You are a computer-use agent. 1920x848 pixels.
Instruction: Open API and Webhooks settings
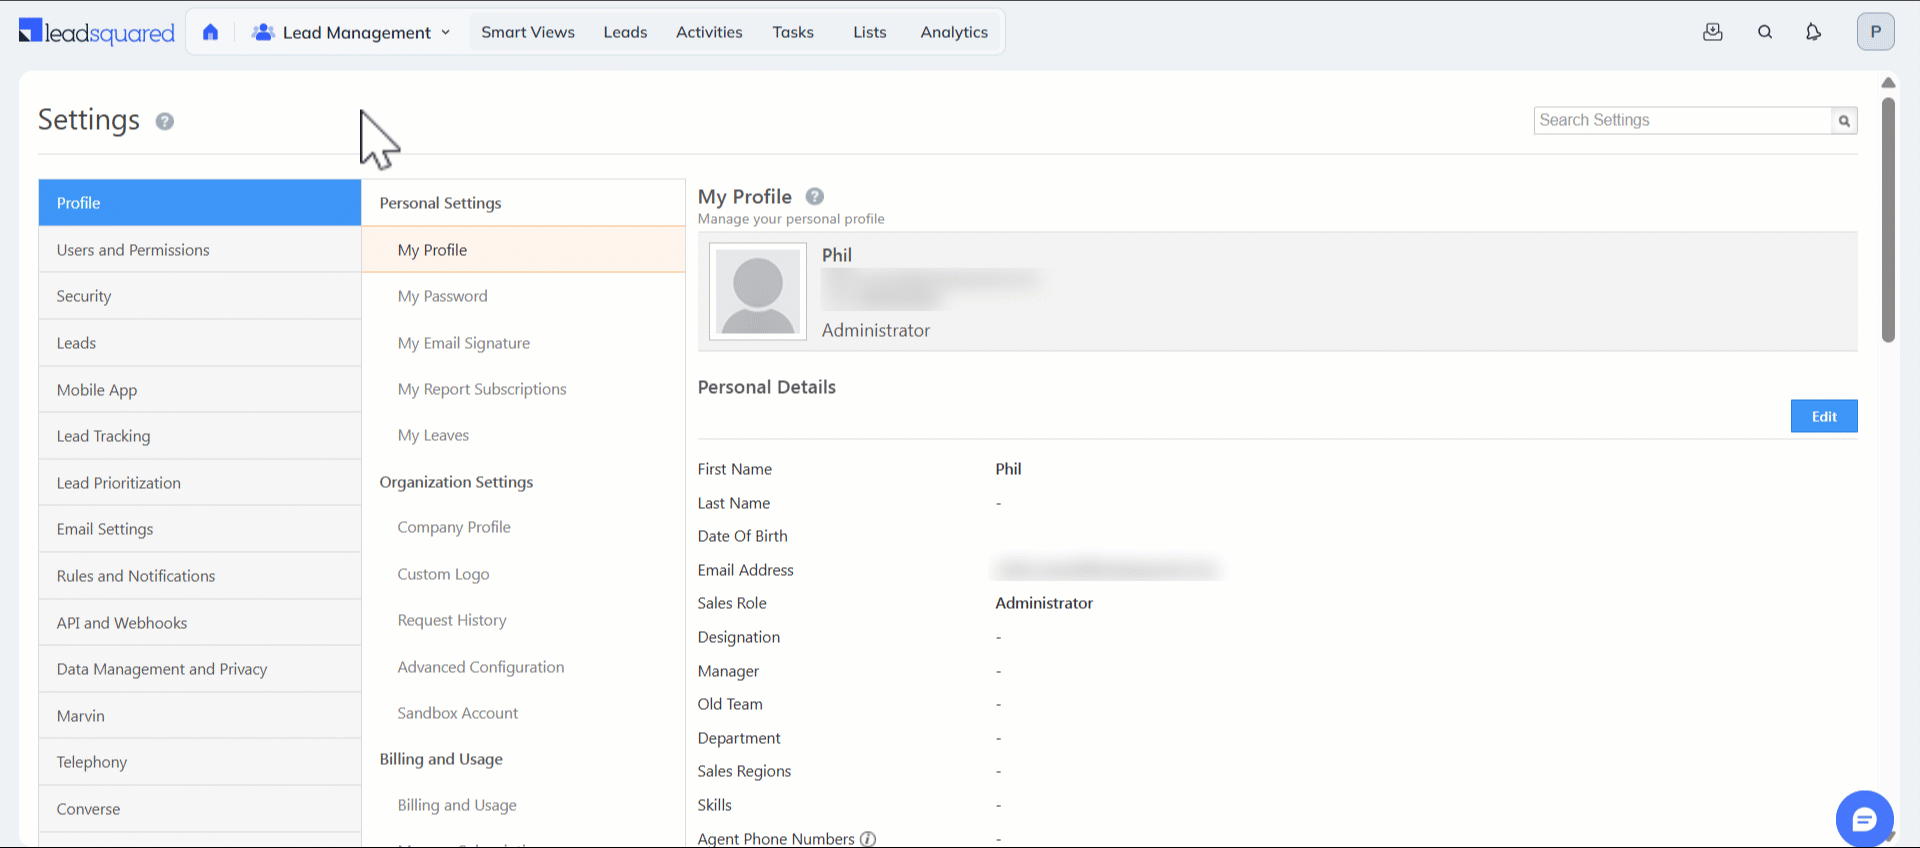pos(122,623)
